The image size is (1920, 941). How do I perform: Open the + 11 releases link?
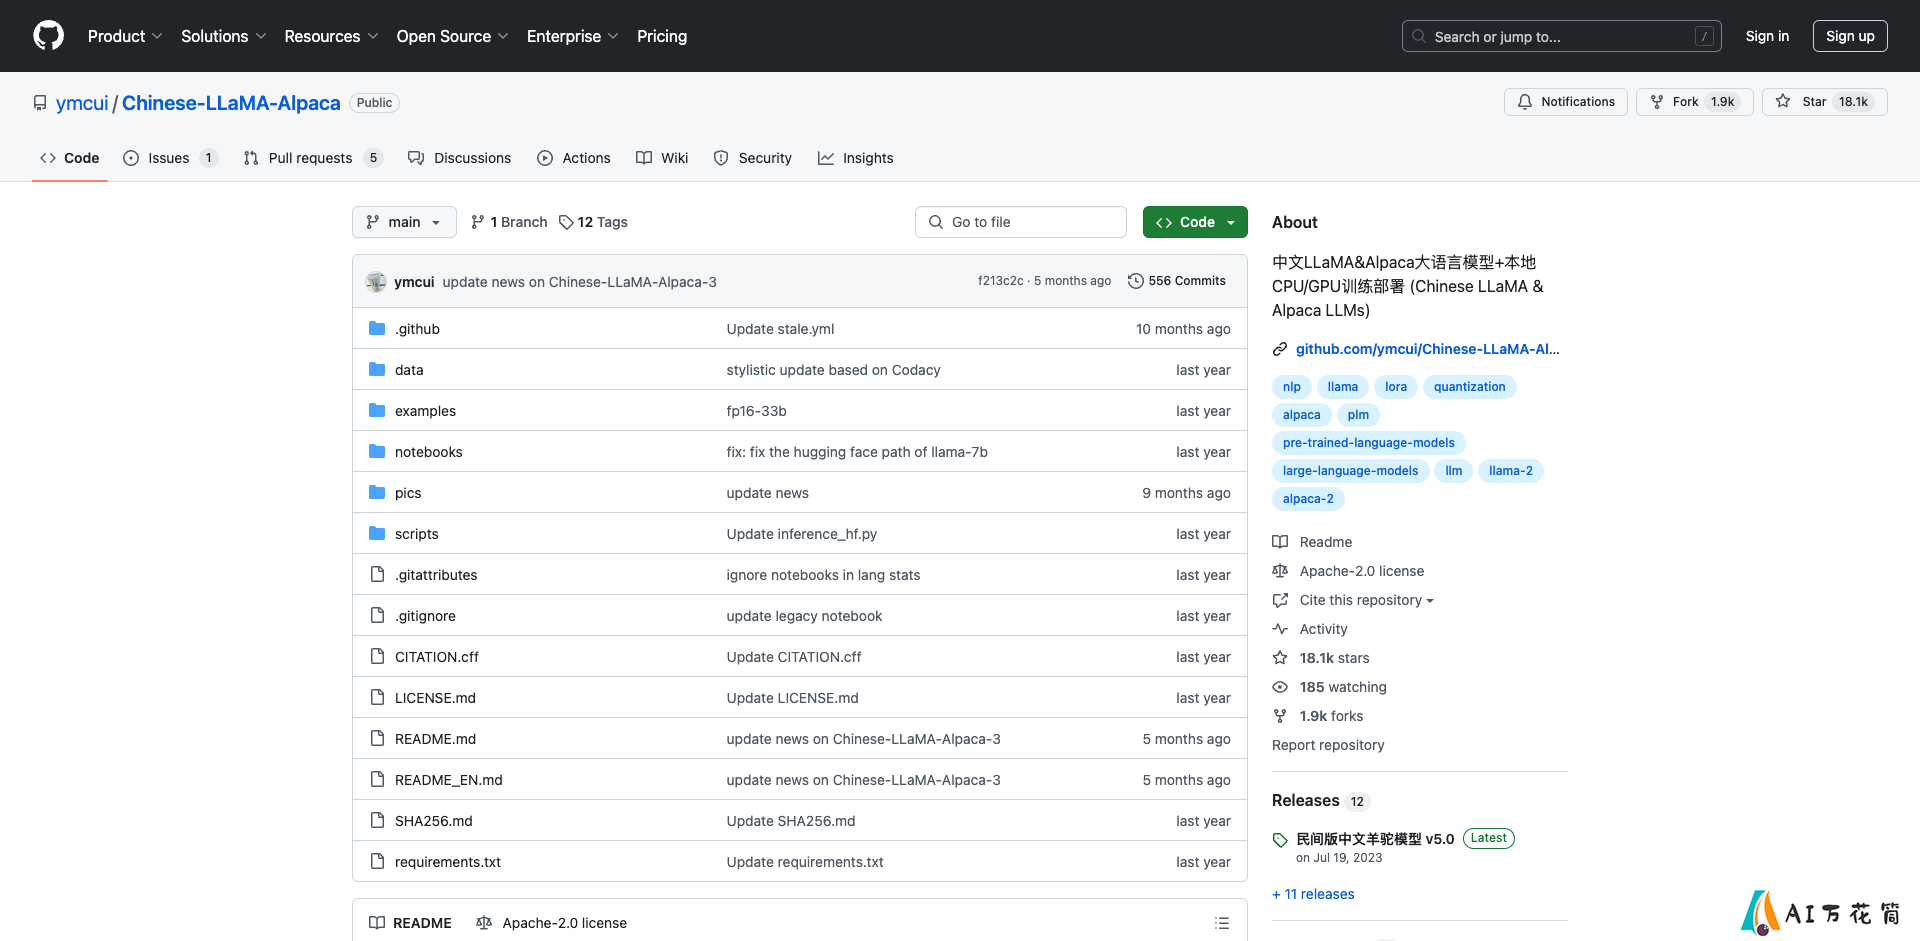1313,894
